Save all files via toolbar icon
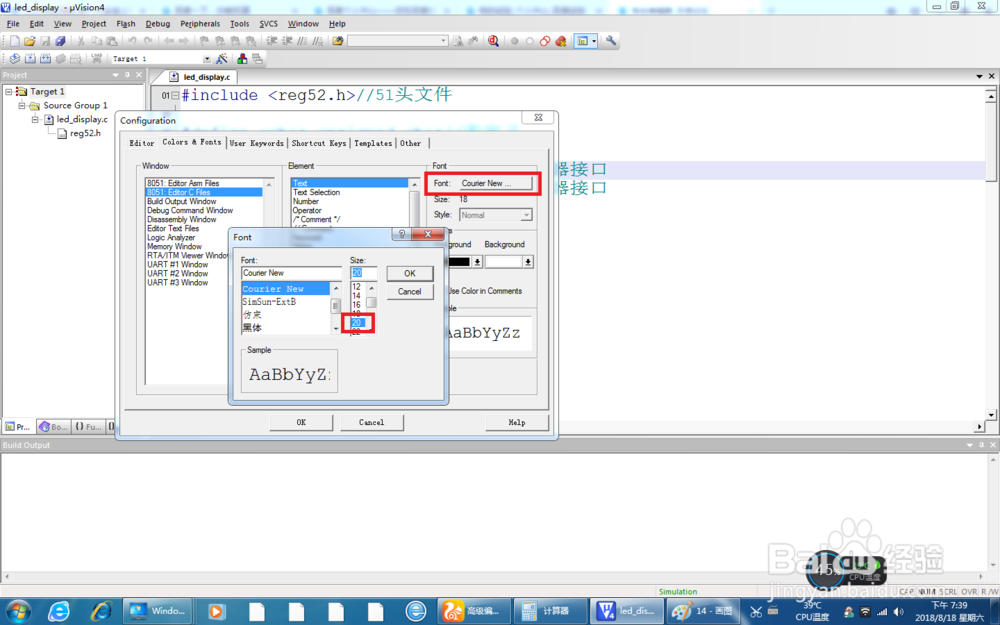1000x625 pixels. pos(60,41)
